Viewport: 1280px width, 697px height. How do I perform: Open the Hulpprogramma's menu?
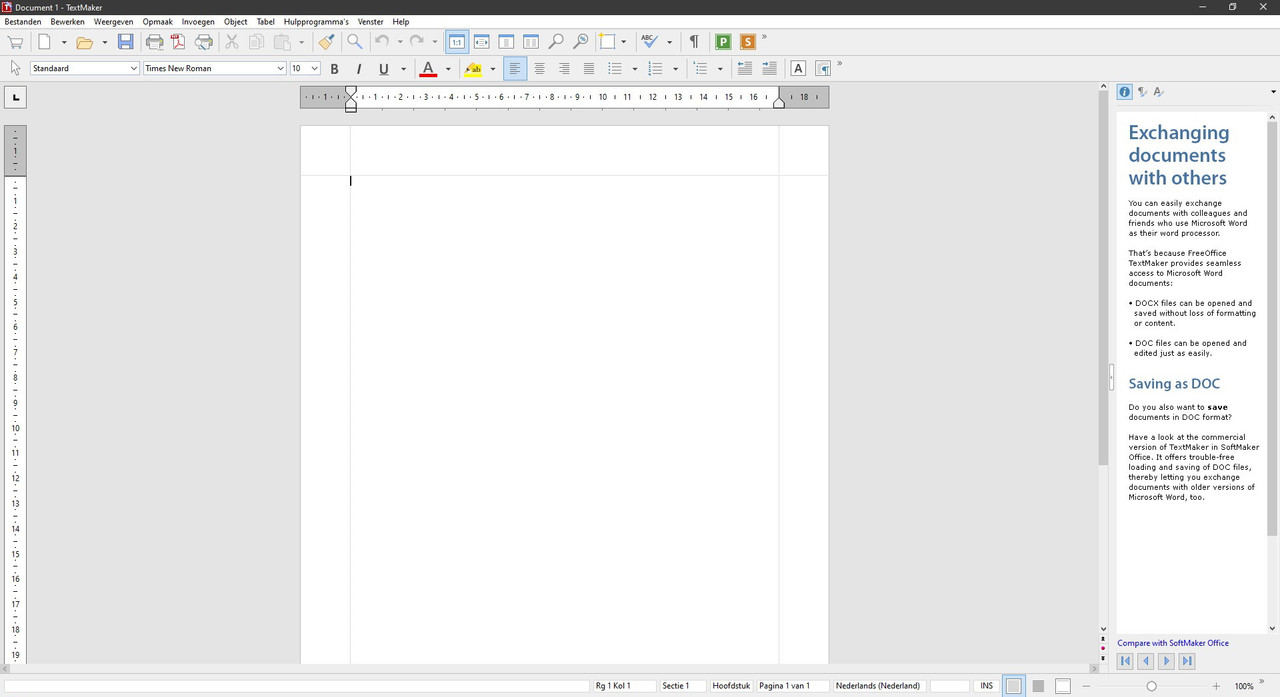click(316, 21)
